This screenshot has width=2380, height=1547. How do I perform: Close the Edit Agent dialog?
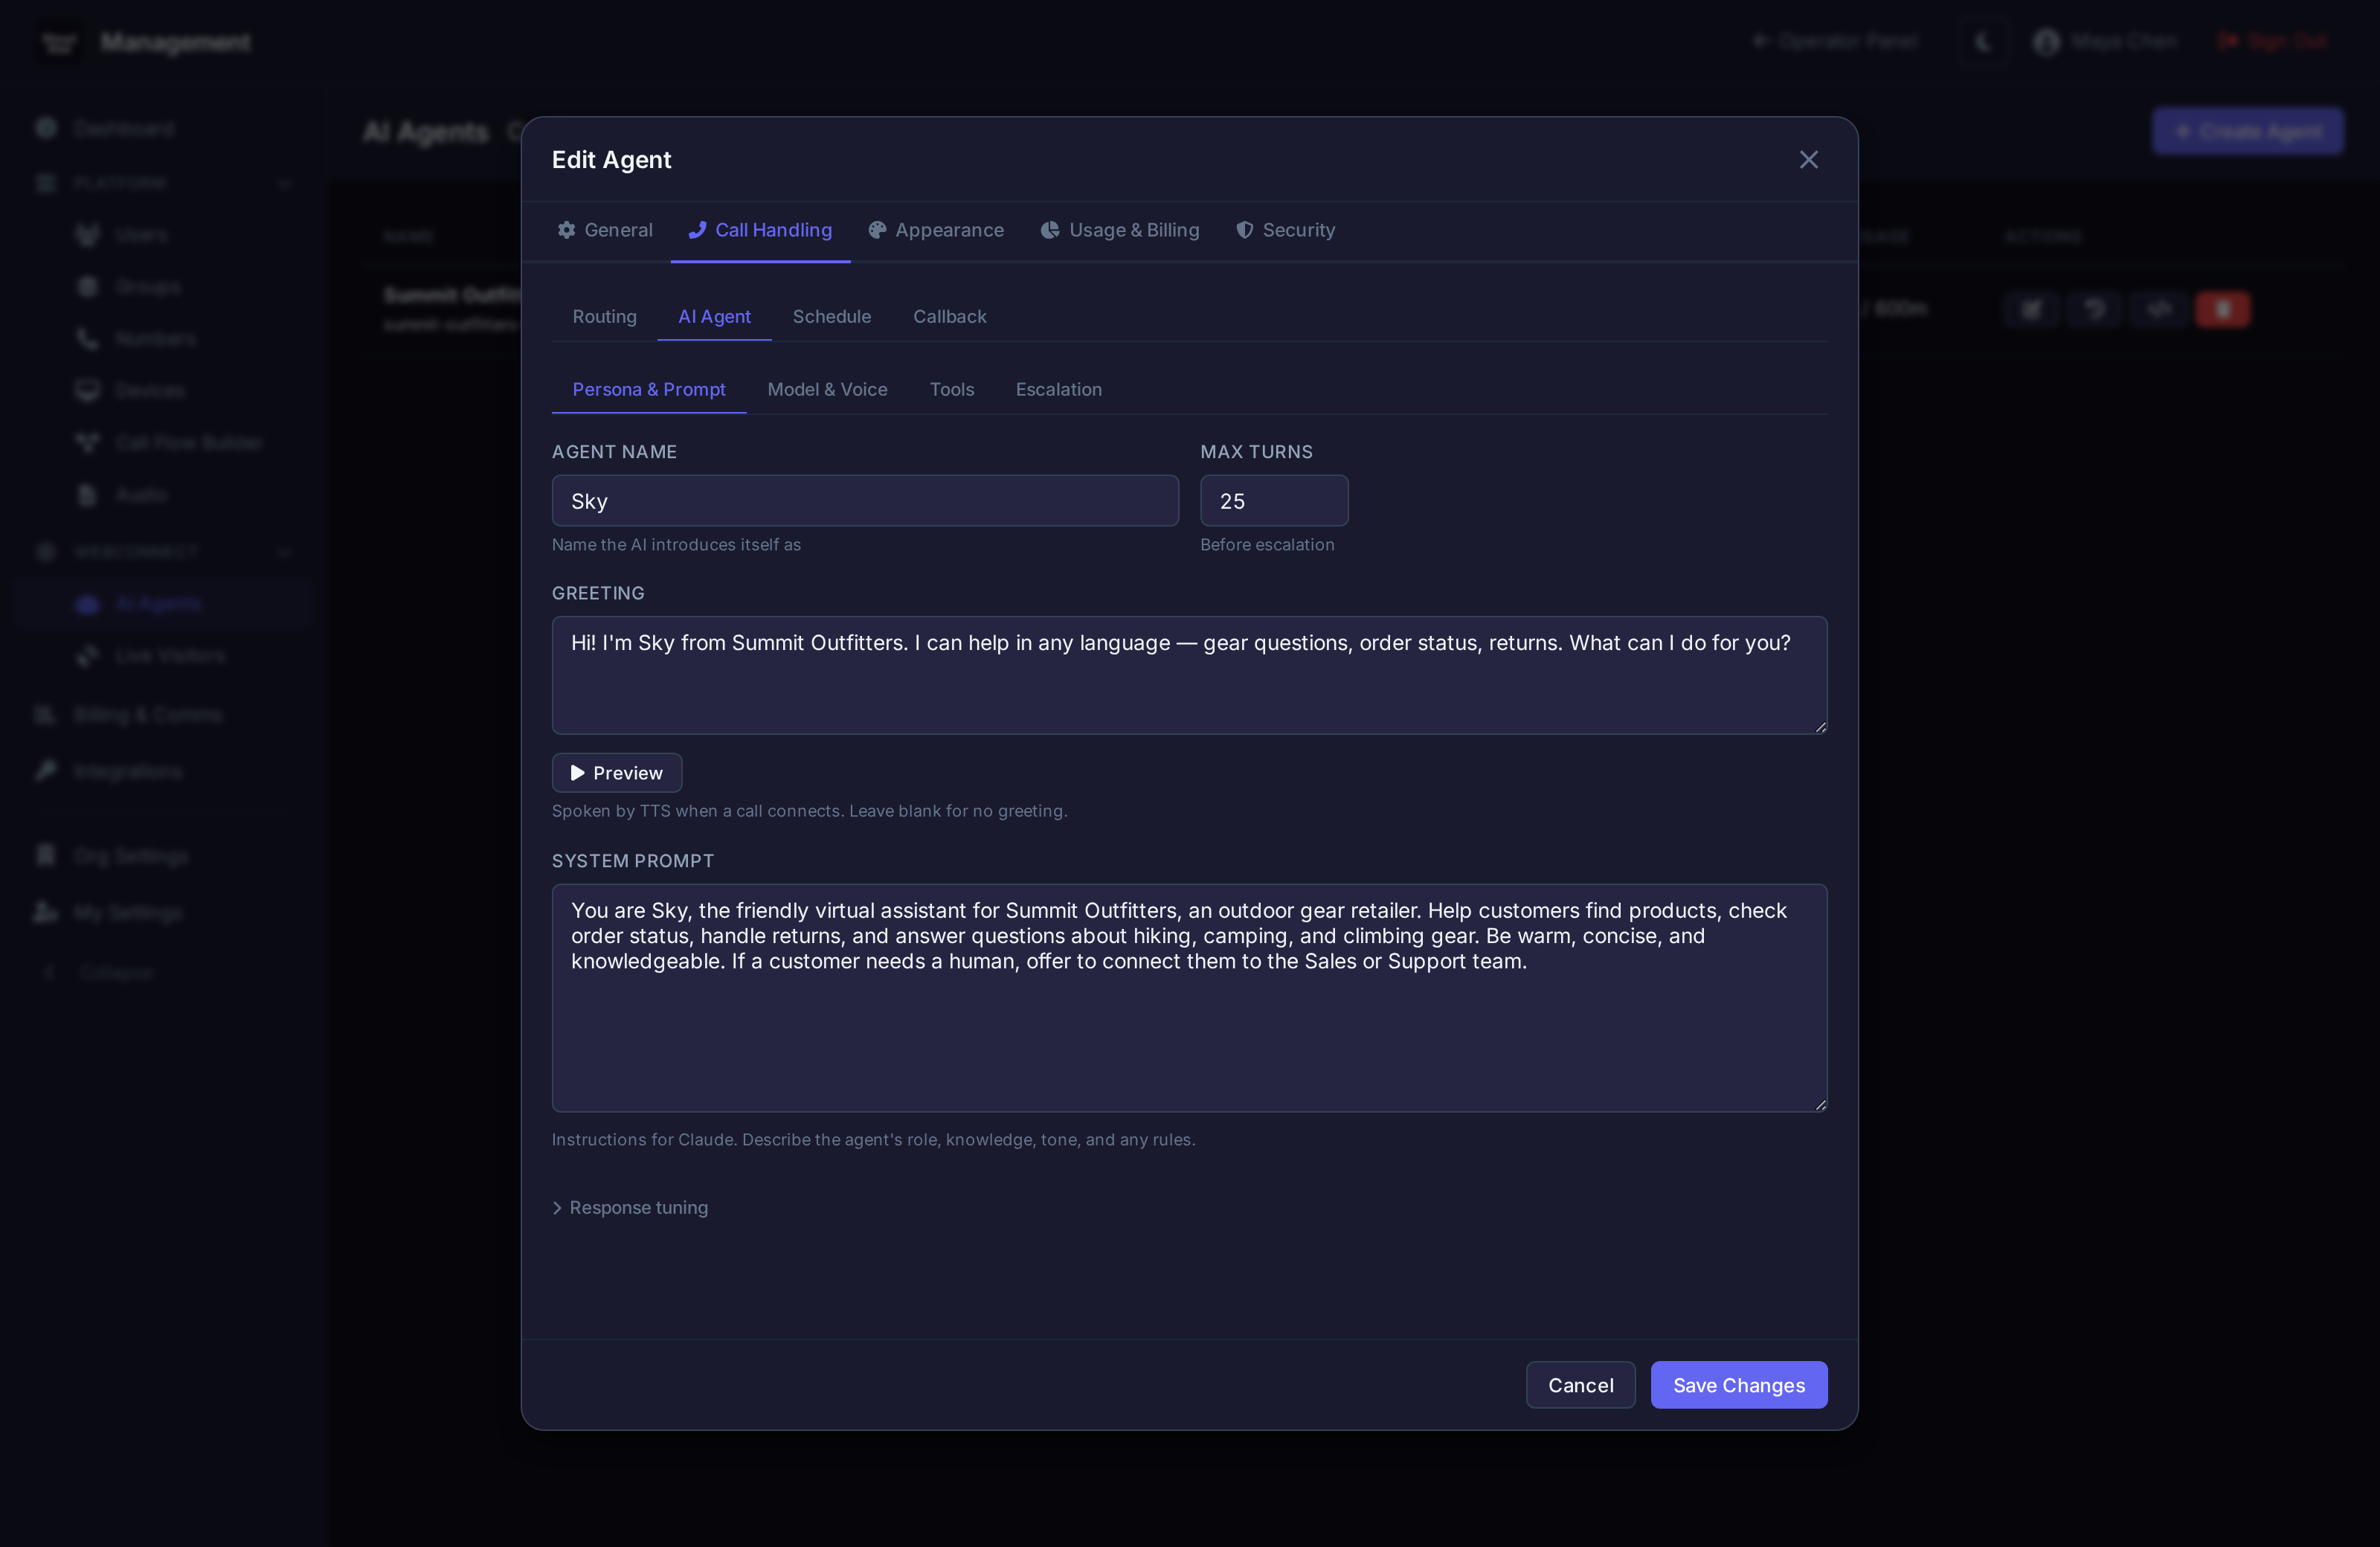point(1808,160)
